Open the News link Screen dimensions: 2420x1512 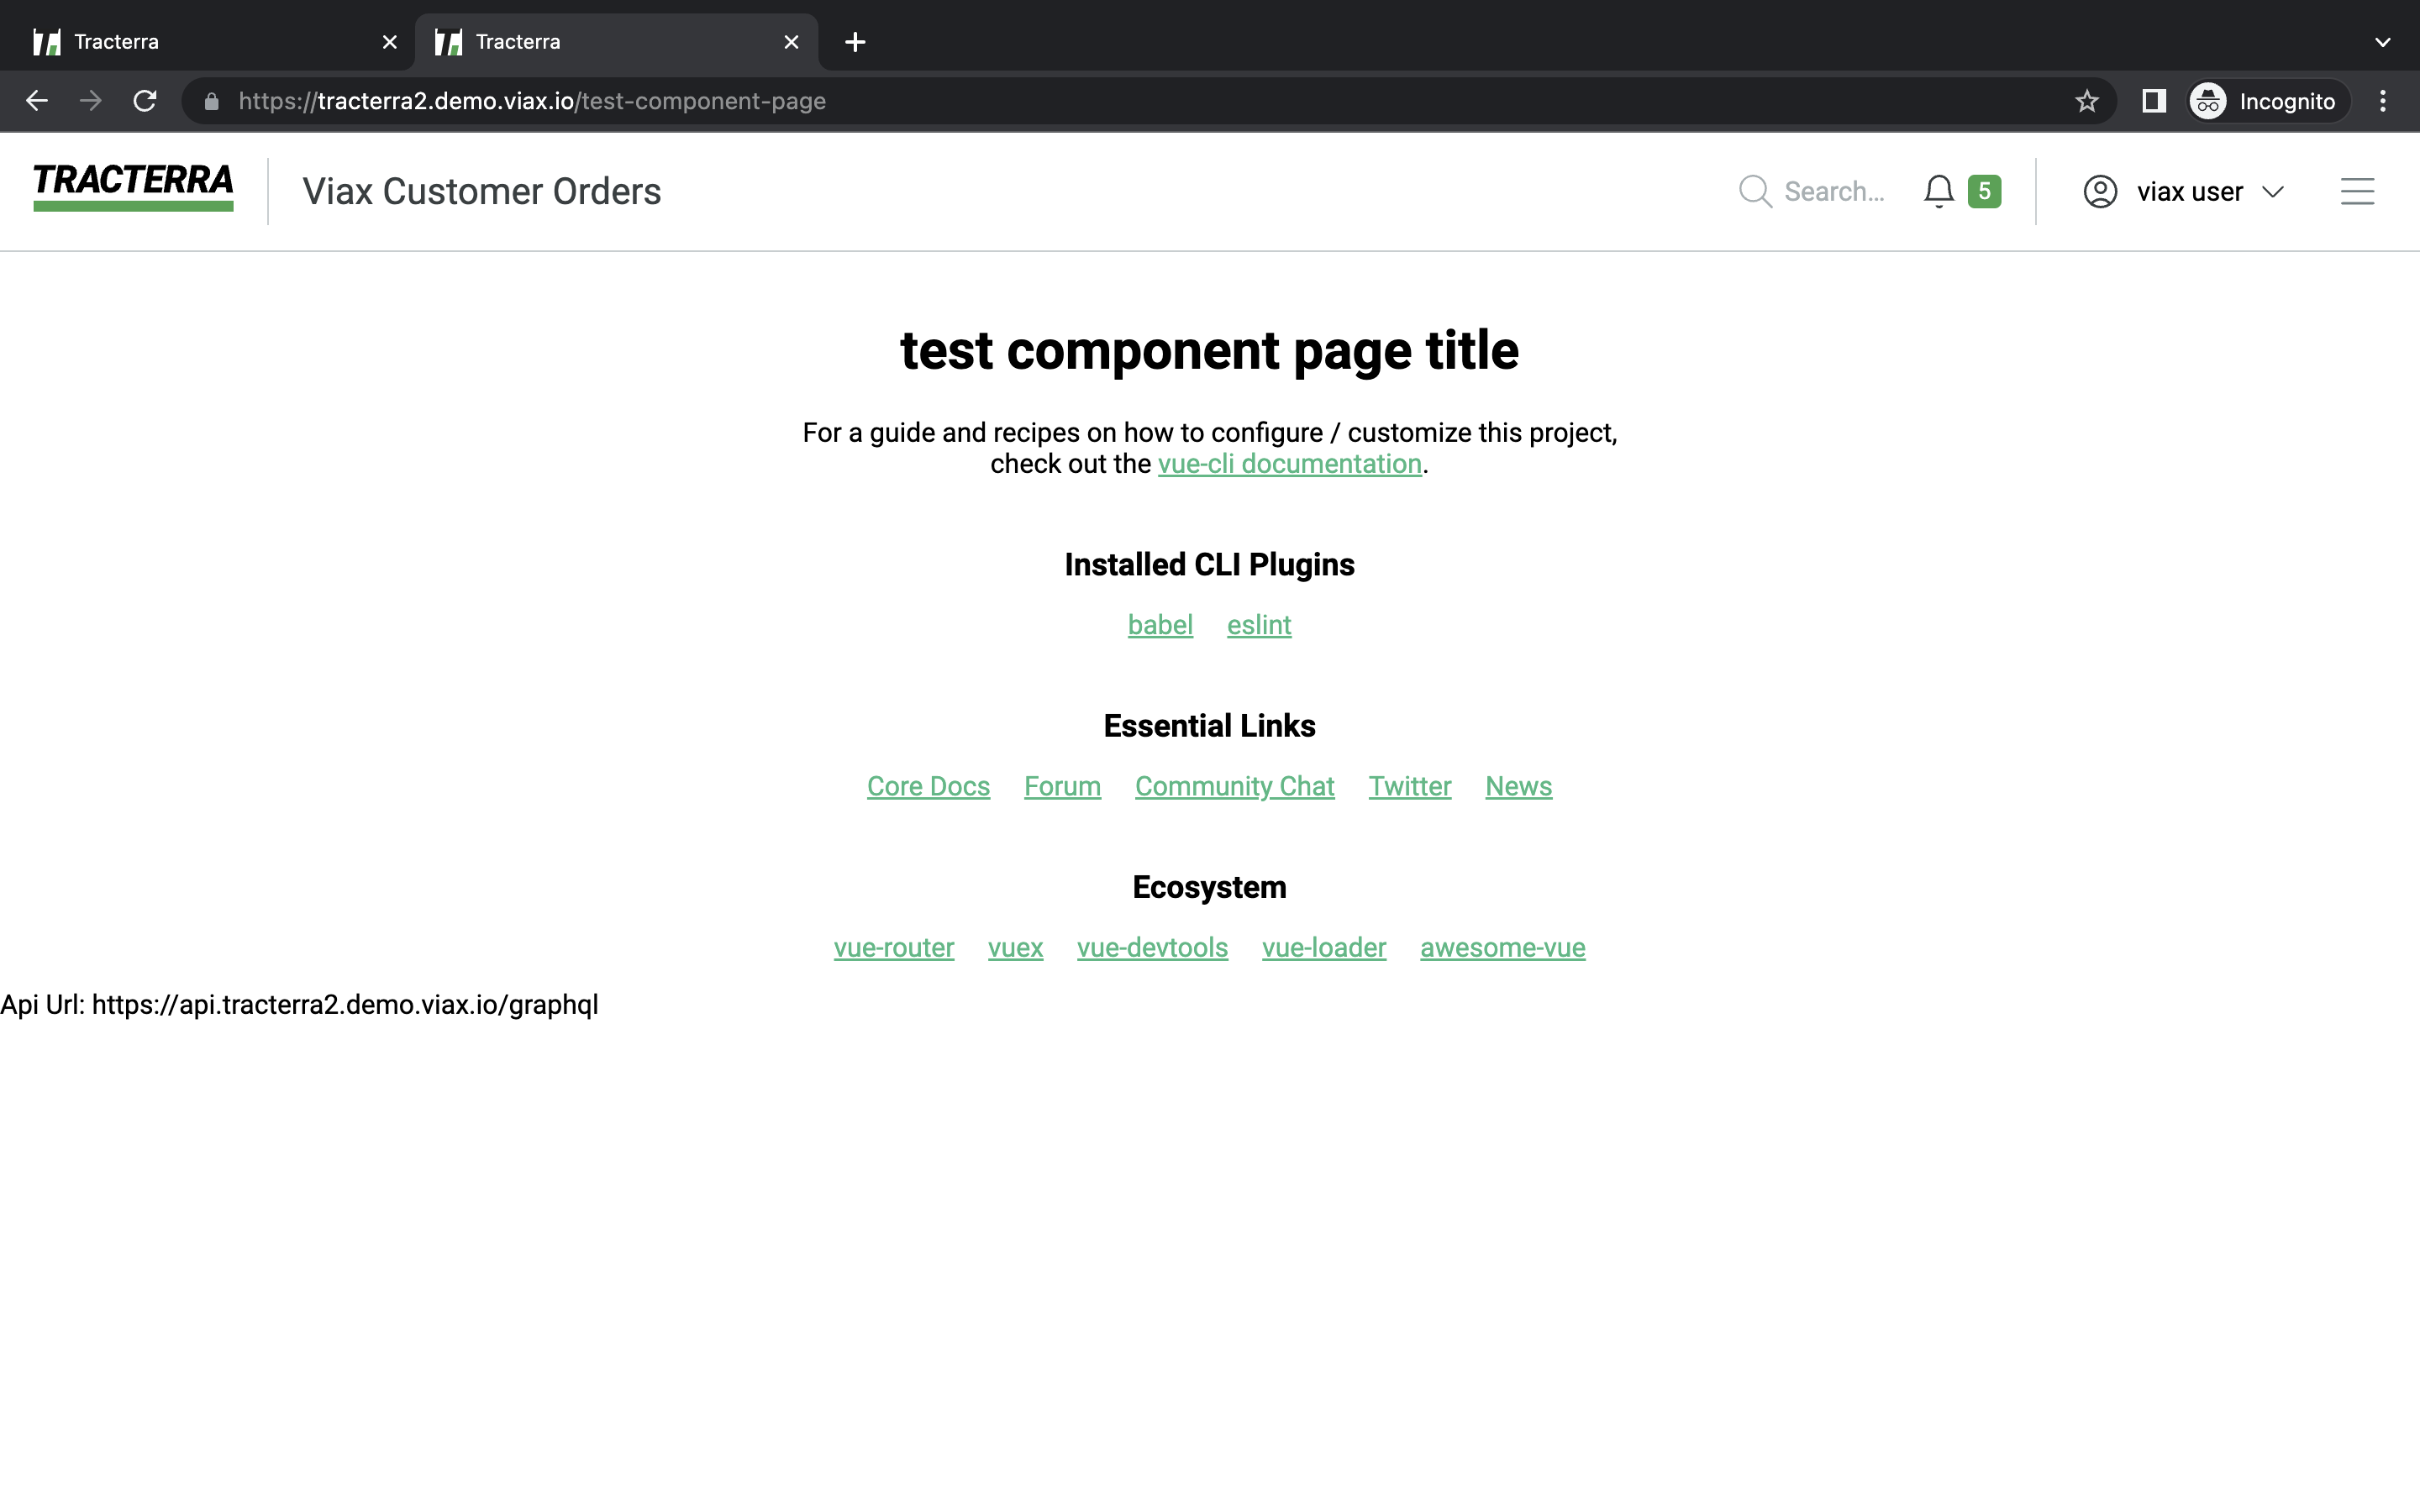click(x=1518, y=786)
